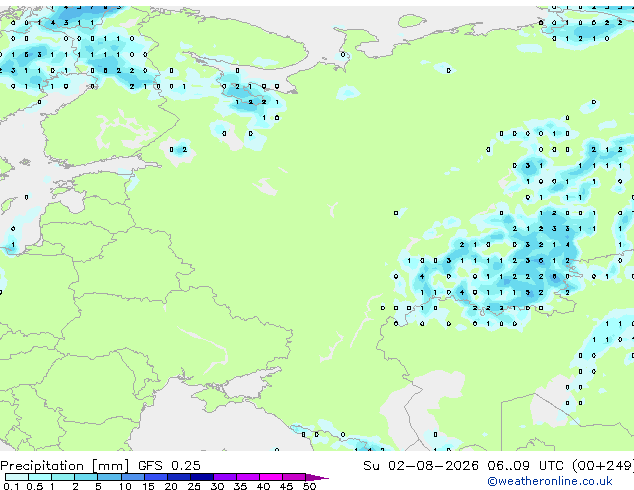Click the '0.5' legend scale label

35,486
